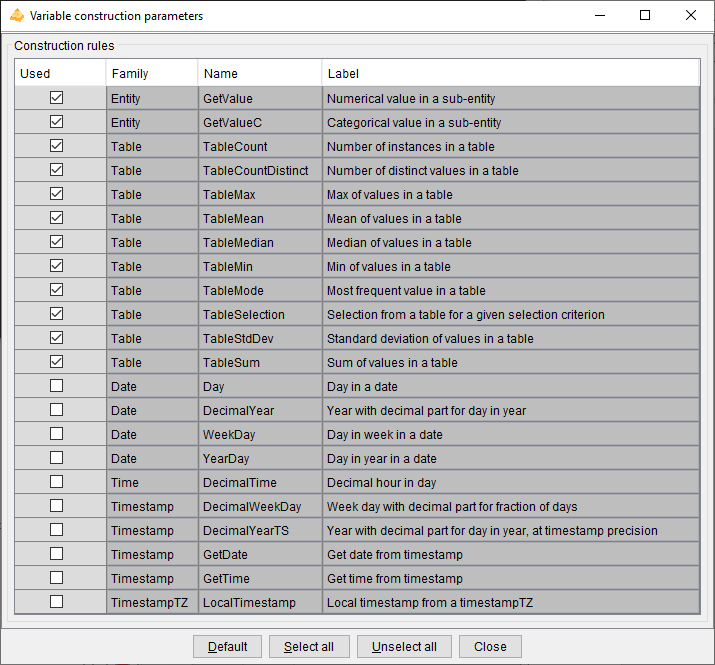This screenshot has height=665, width=715.
Task: Enable the LocalTimestamp rule checkbox
Action: (x=56, y=602)
